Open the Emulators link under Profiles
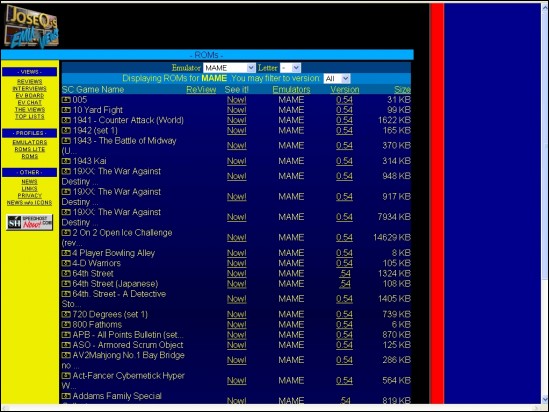 click(x=30, y=142)
